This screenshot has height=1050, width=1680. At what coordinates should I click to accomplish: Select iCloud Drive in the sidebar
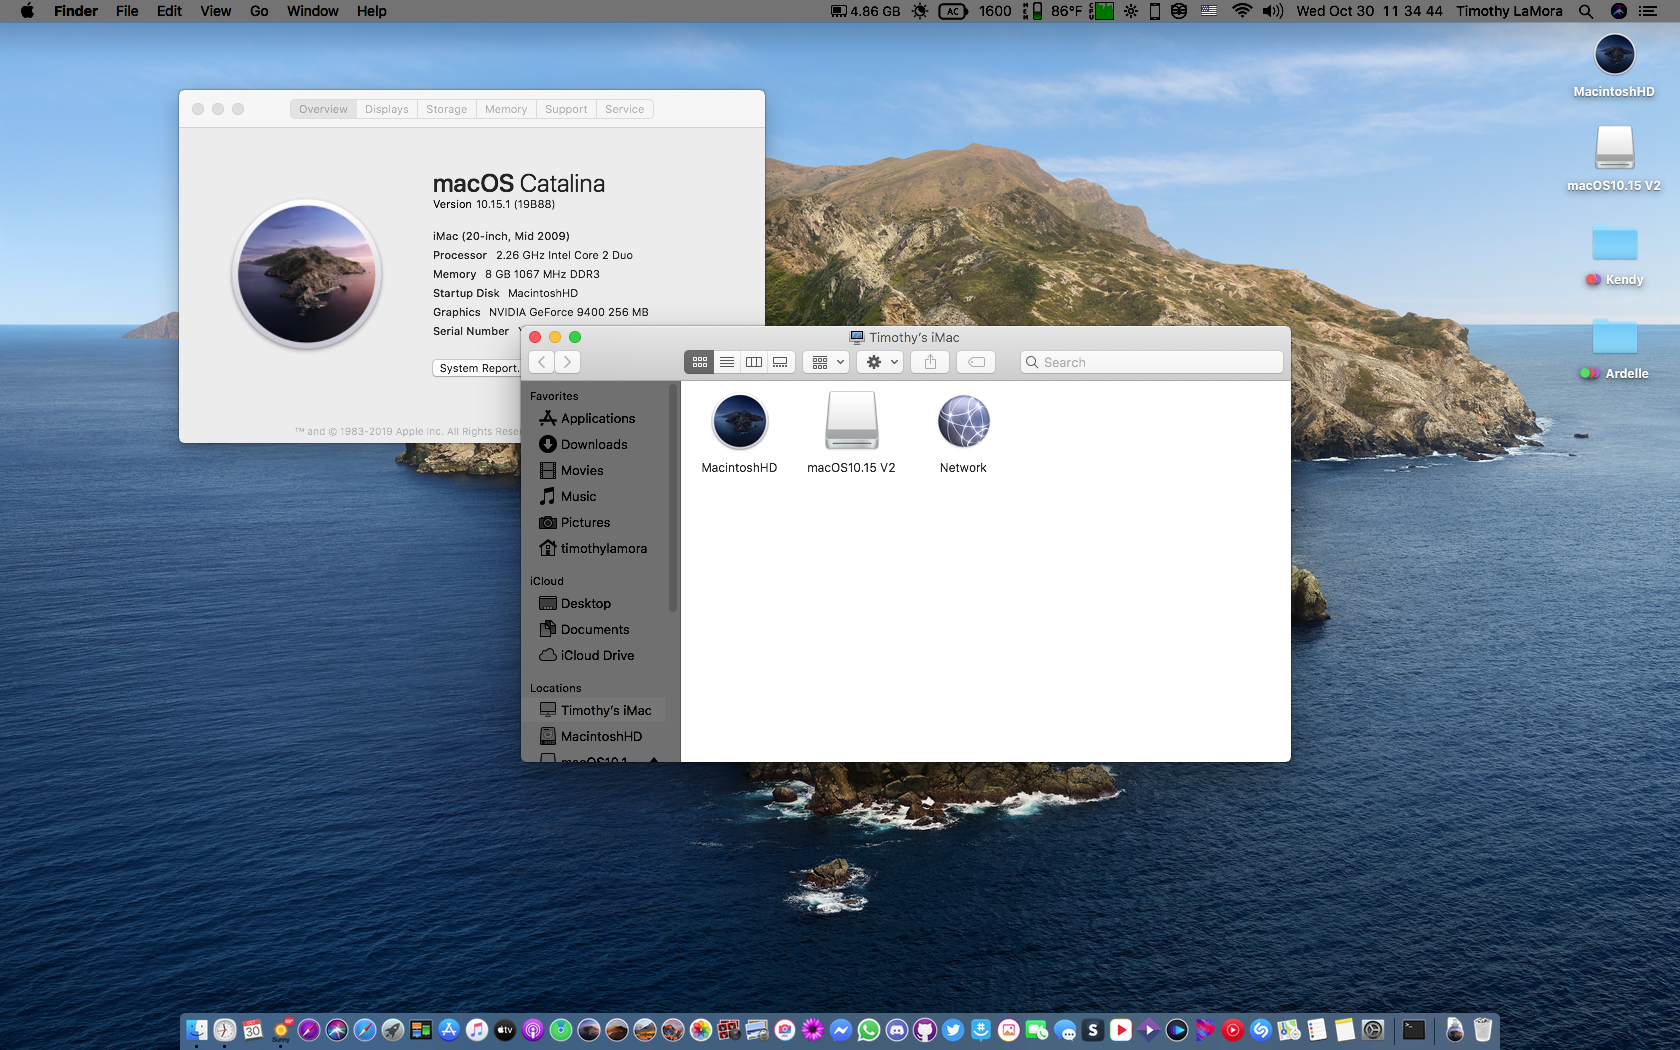pyautogui.click(x=597, y=655)
